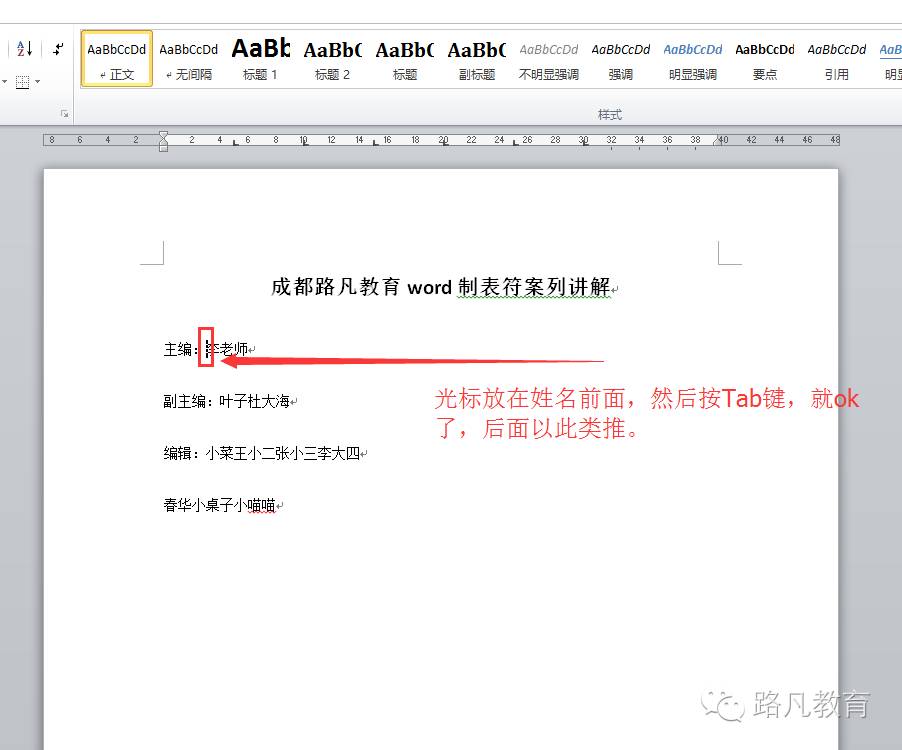Choose the 不明显强调 style
Viewport: 902px width, 750px height.
pyautogui.click(x=549, y=58)
